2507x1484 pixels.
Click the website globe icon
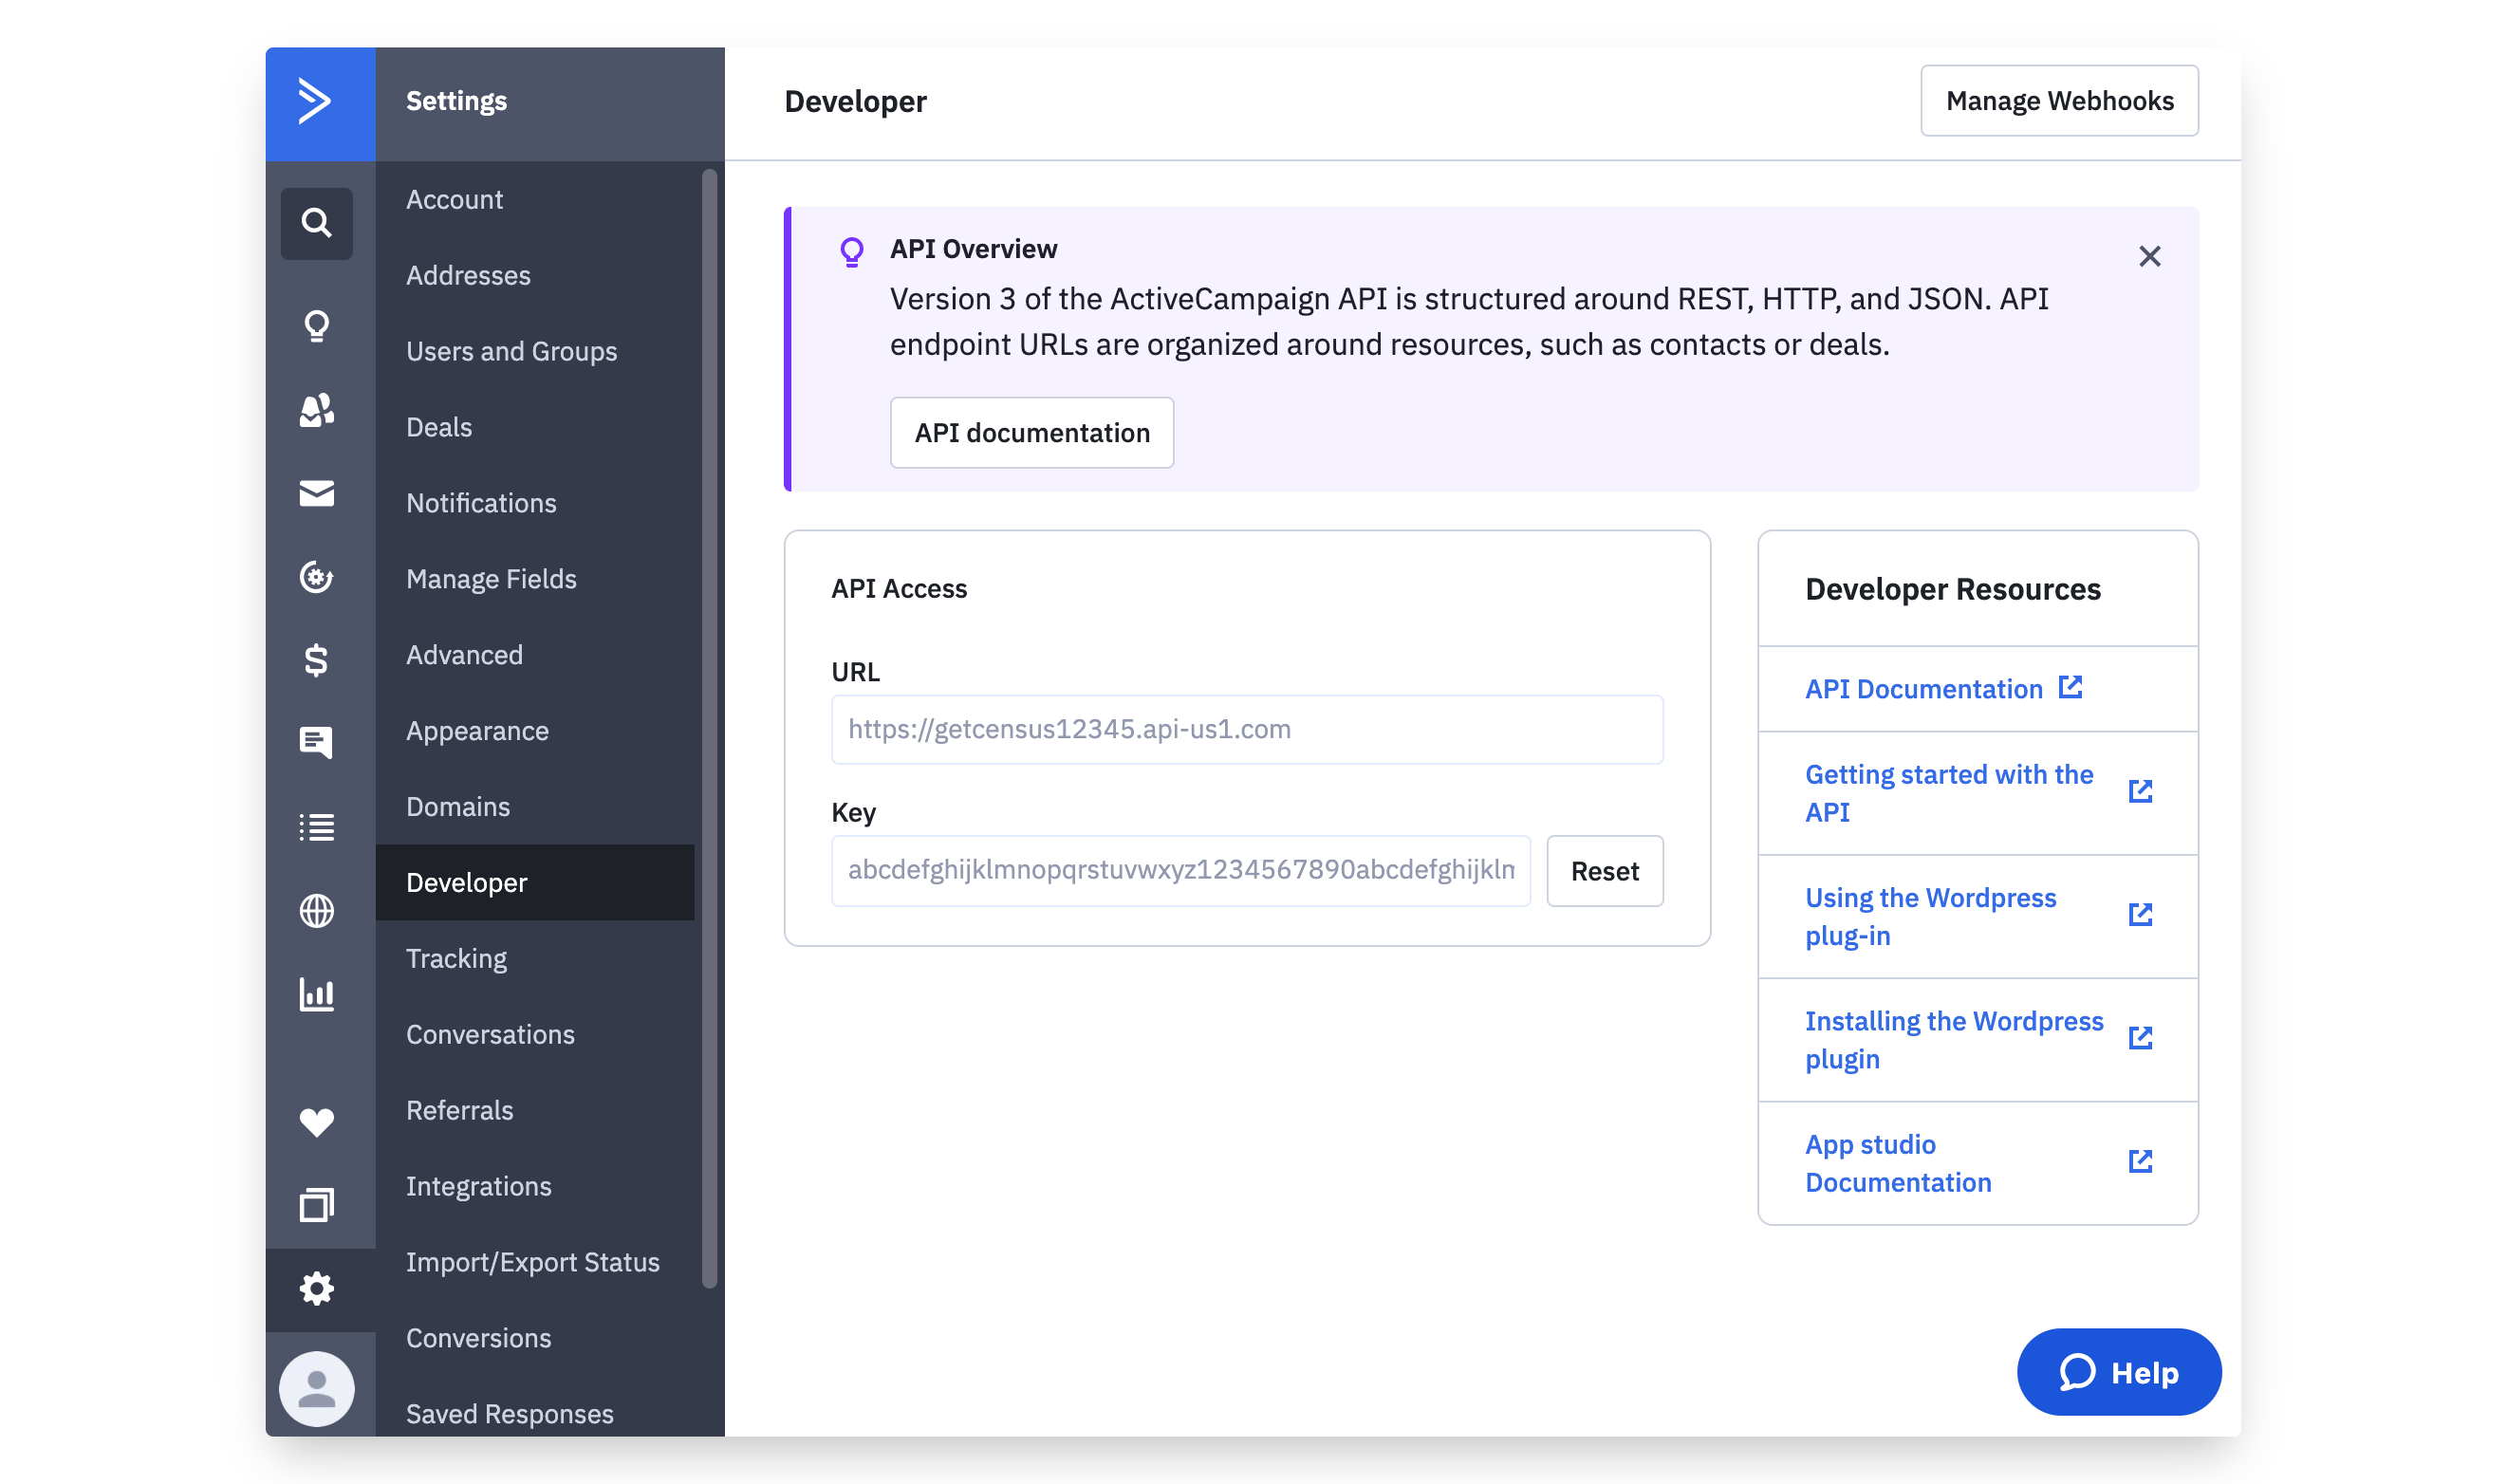[x=316, y=911]
